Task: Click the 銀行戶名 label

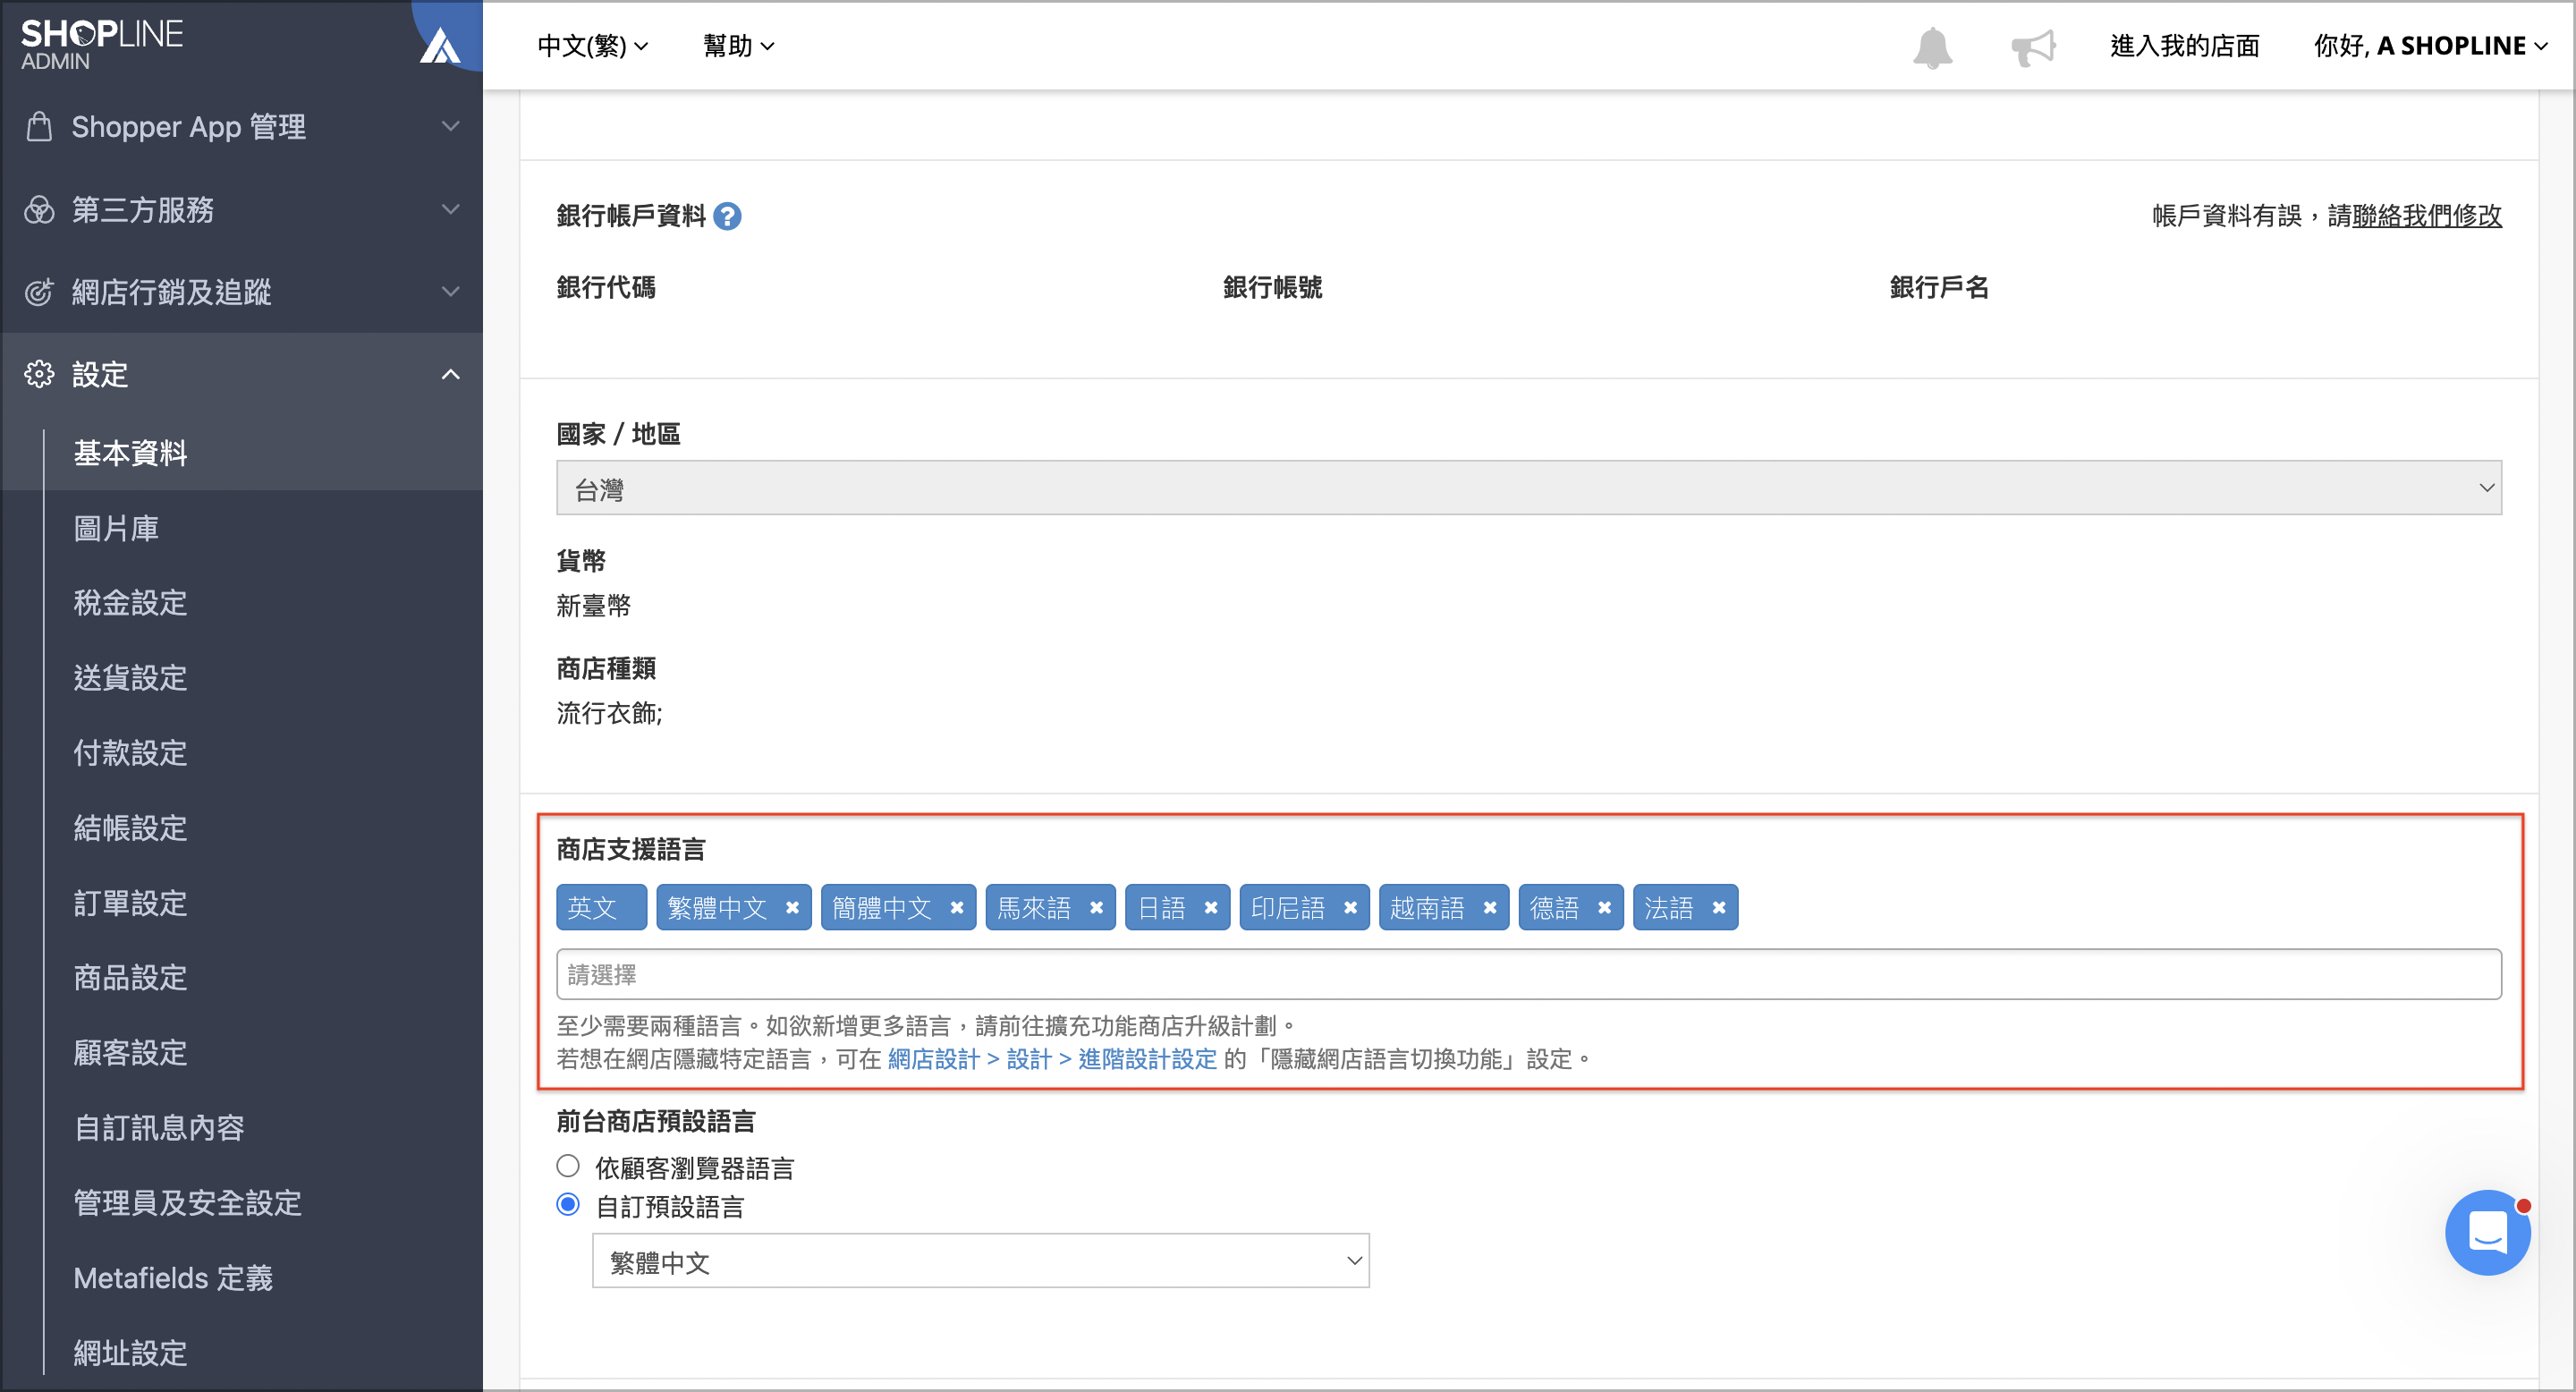Action: tap(1939, 287)
